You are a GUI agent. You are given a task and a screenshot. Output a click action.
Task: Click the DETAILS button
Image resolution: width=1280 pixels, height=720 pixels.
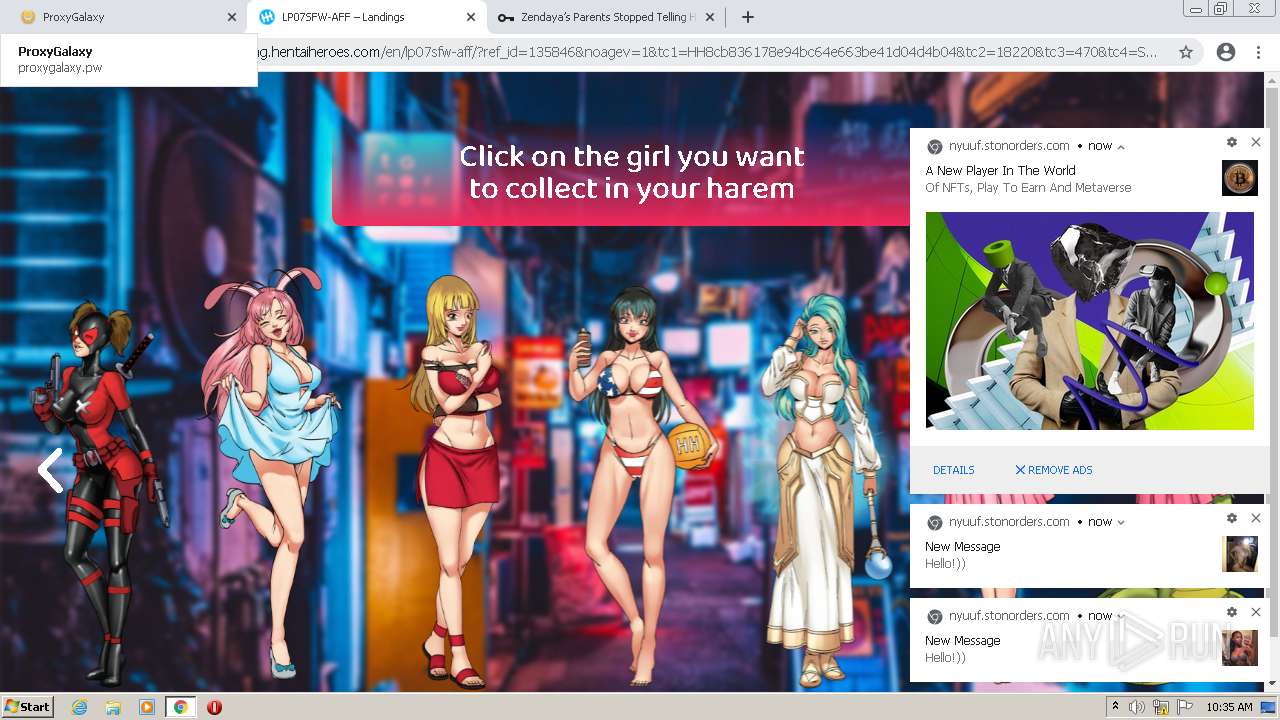coord(953,470)
